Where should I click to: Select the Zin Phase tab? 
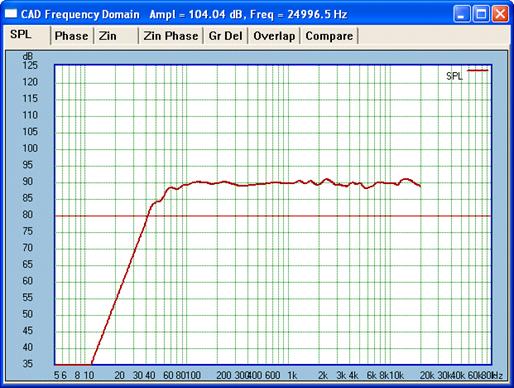171,36
